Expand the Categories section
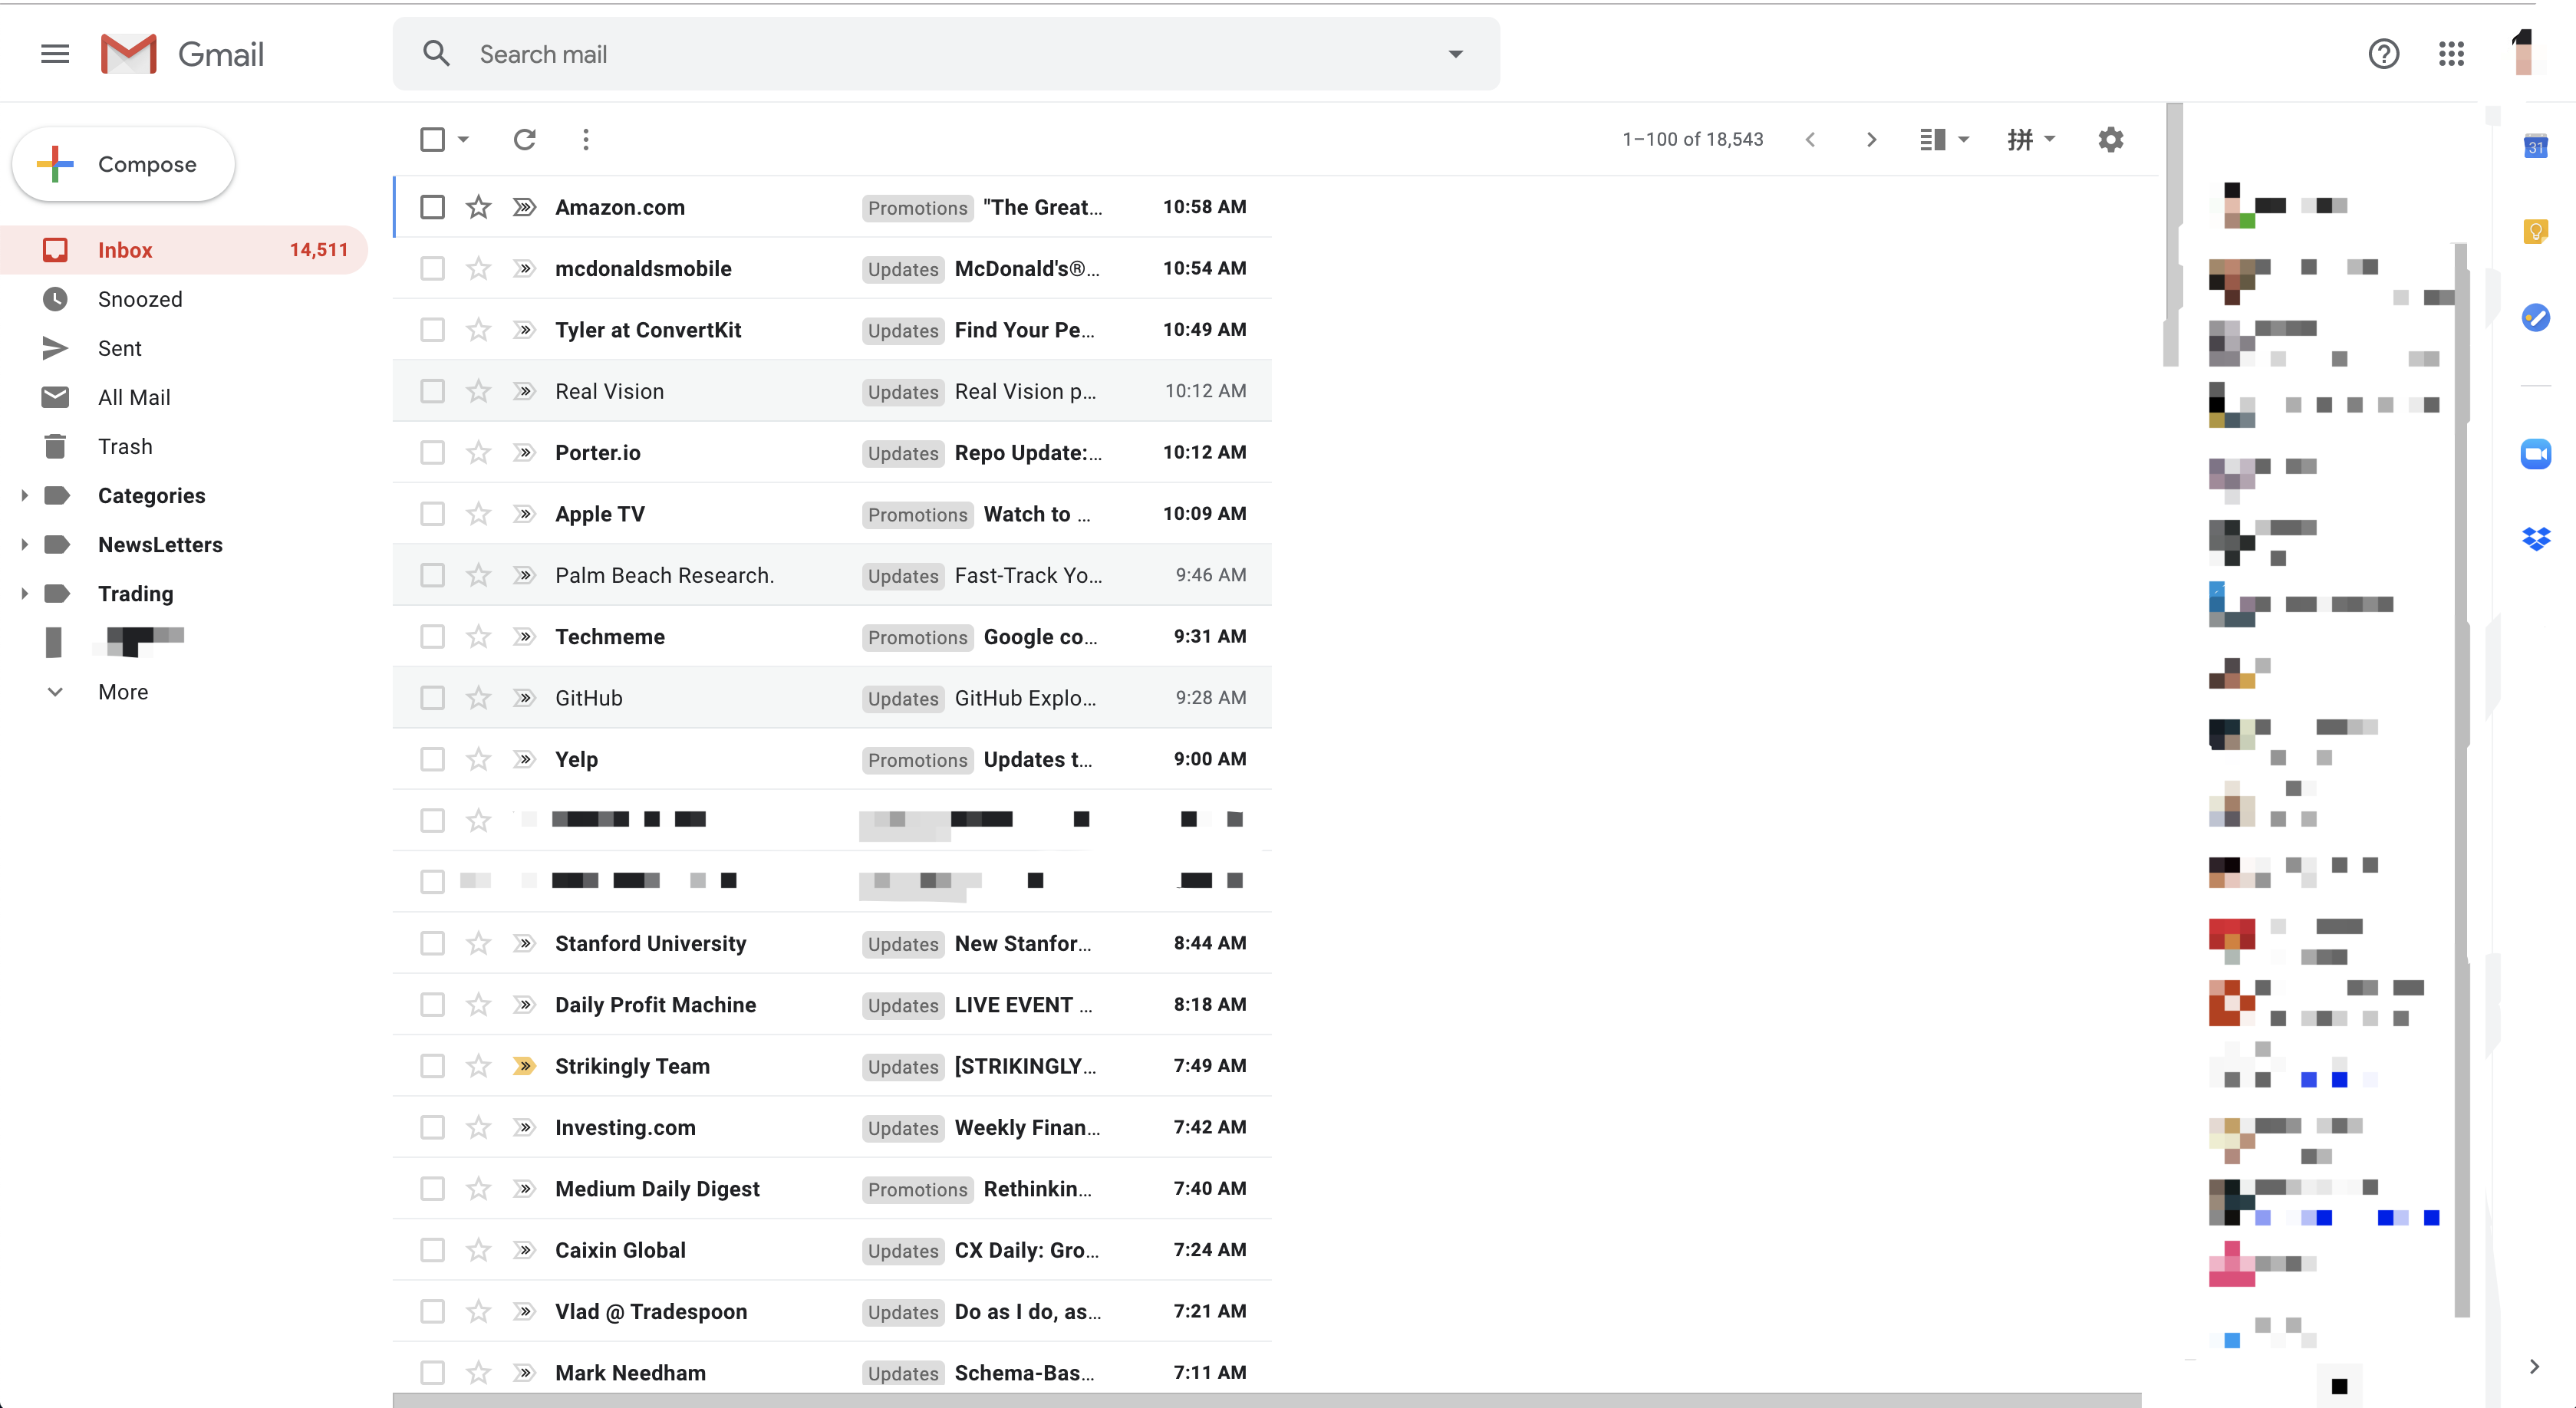The height and width of the screenshot is (1408, 2576). (x=24, y=495)
